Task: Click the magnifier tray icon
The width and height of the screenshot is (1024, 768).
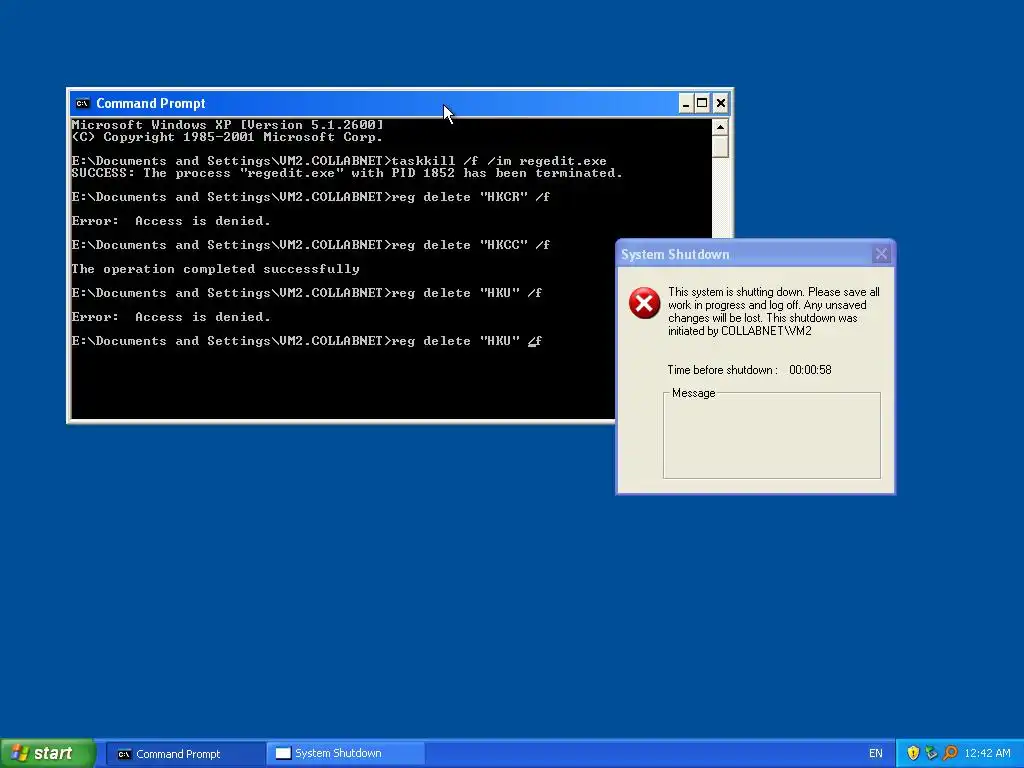Action: click(950, 753)
